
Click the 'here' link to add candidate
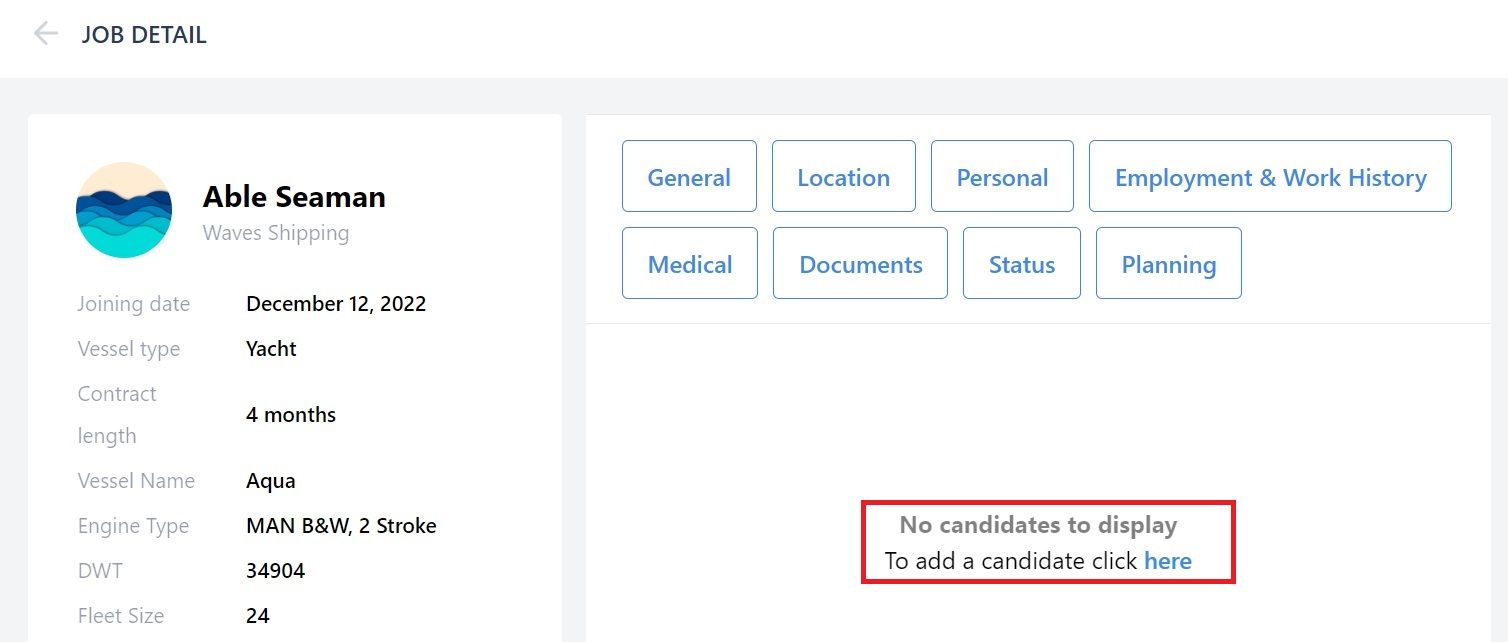click(1168, 561)
